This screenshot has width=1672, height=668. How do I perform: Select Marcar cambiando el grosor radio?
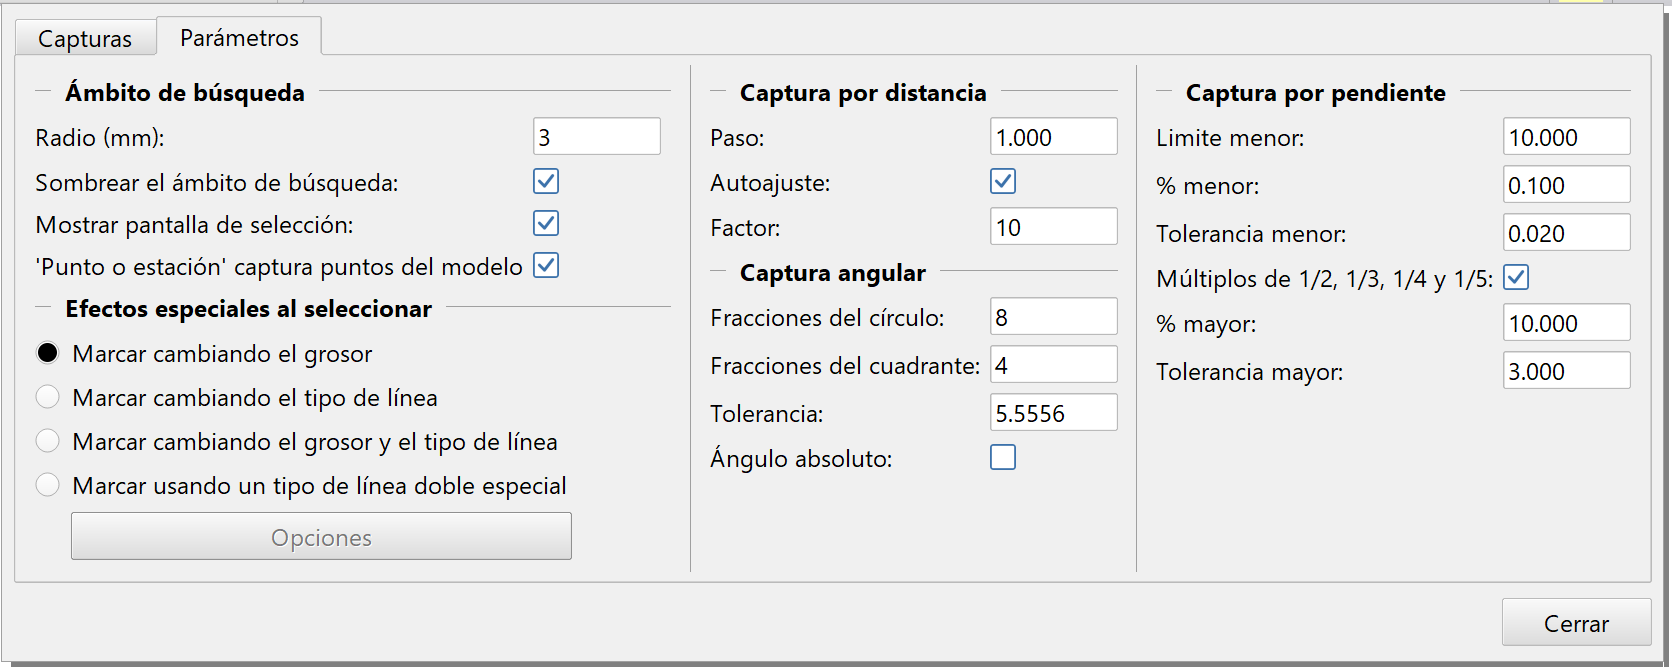pyautogui.click(x=47, y=353)
